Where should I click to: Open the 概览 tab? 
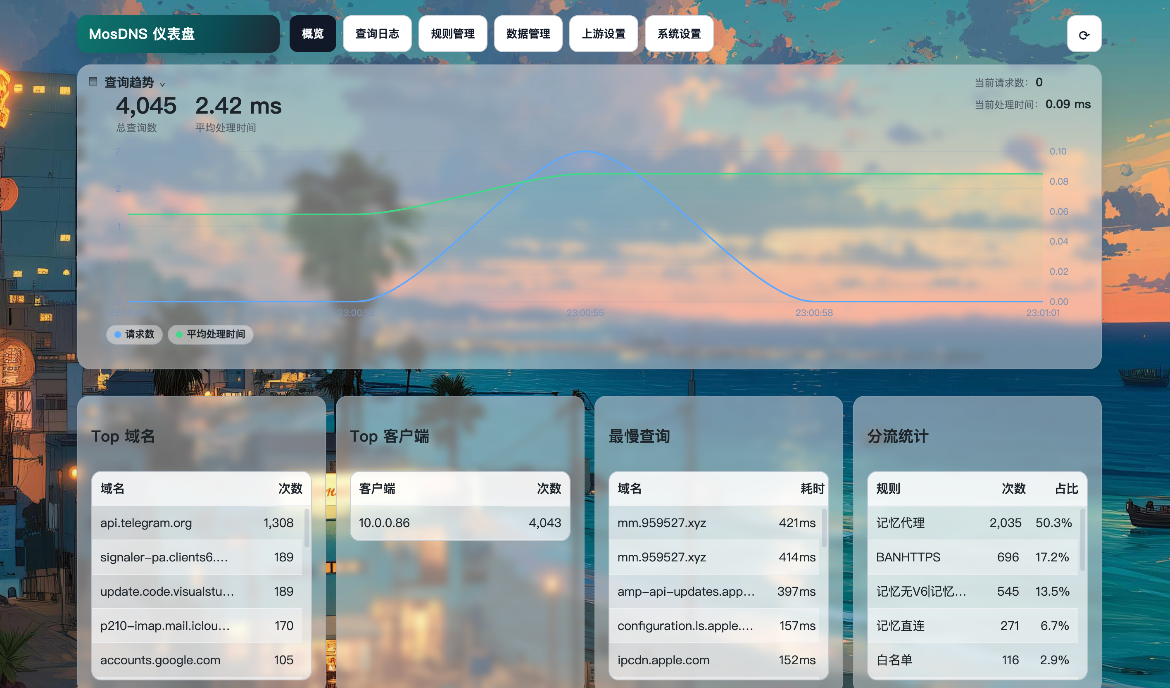[313, 34]
